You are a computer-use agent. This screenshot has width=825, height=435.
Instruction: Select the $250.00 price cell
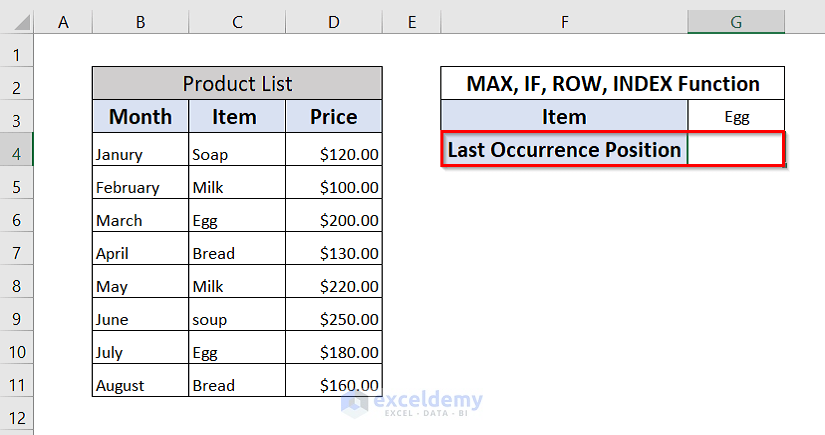(x=333, y=319)
